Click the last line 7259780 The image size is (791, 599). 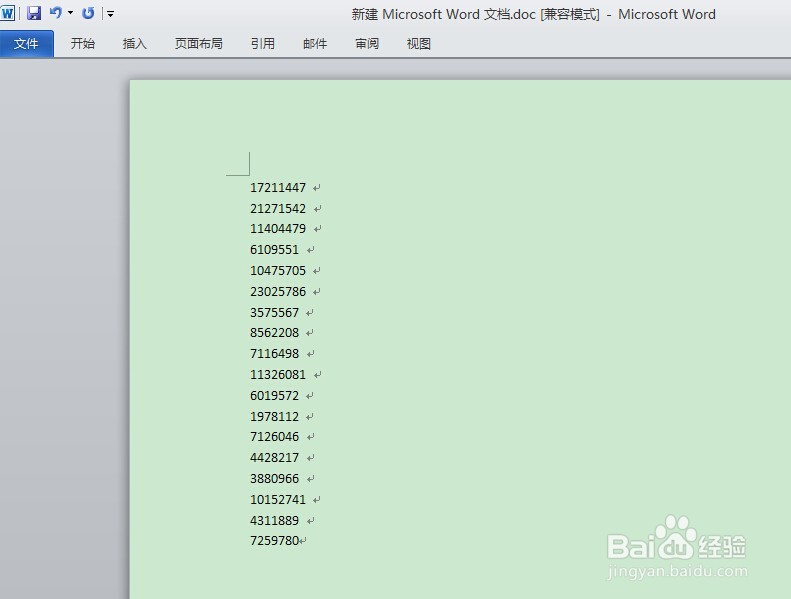(x=274, y=540)
